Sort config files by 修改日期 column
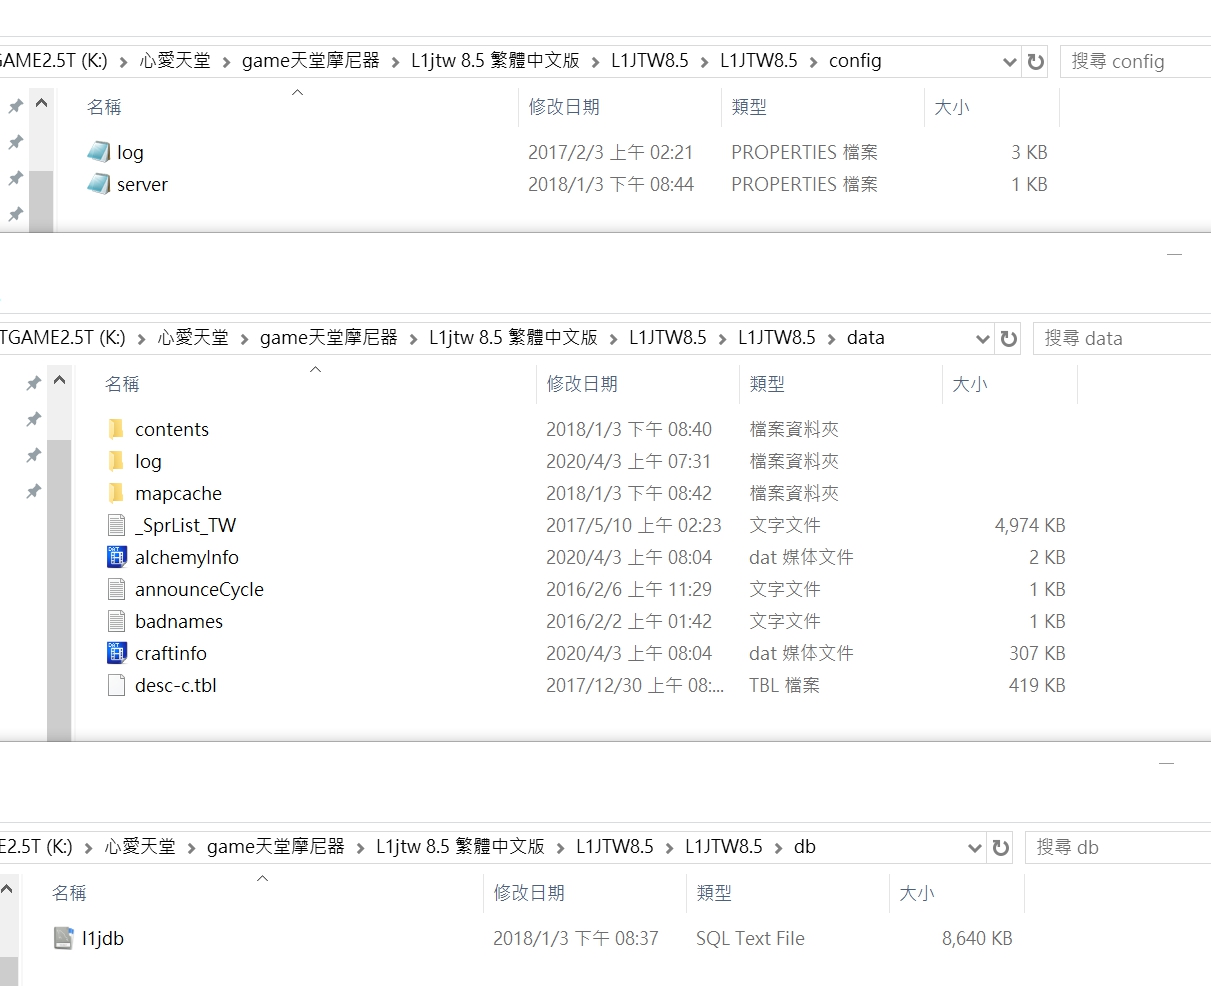 coord(564,107)
